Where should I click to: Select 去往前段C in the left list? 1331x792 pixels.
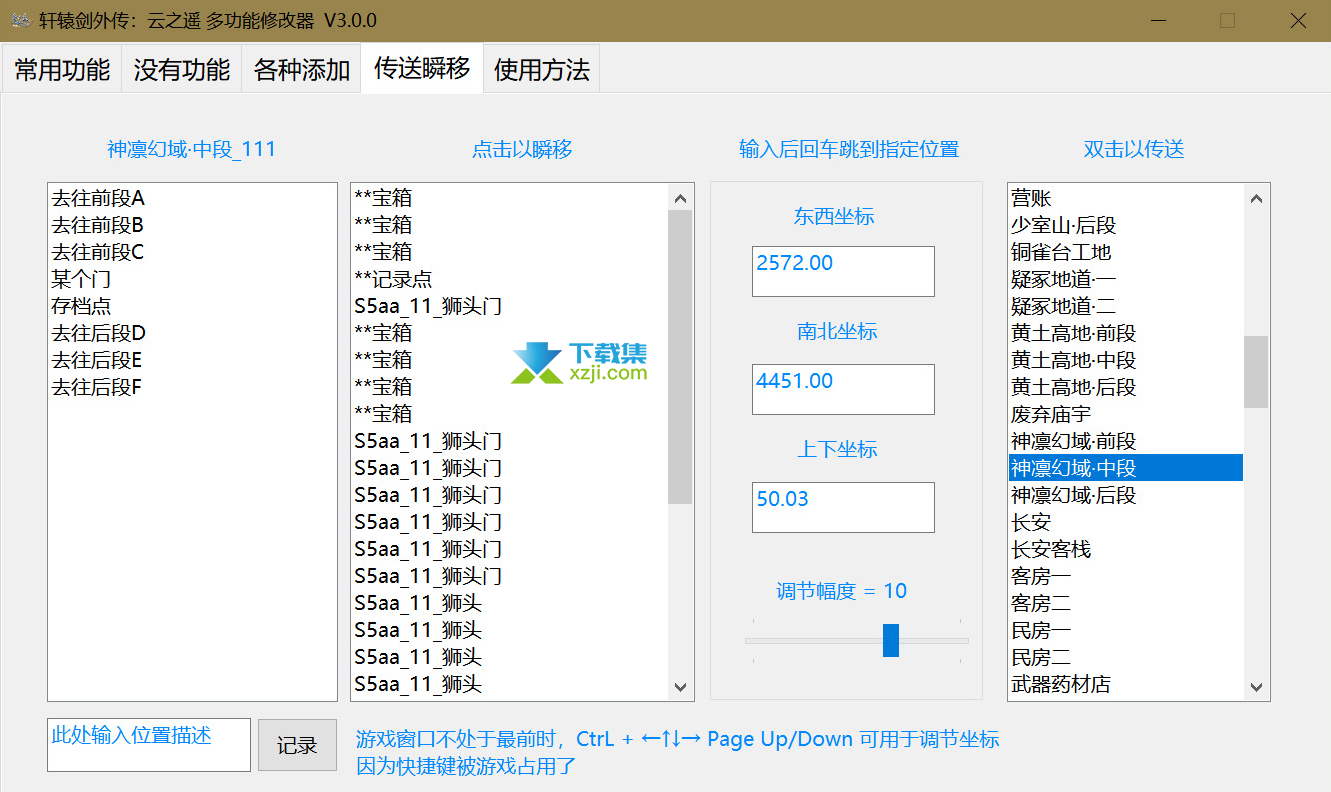point(193,252)
